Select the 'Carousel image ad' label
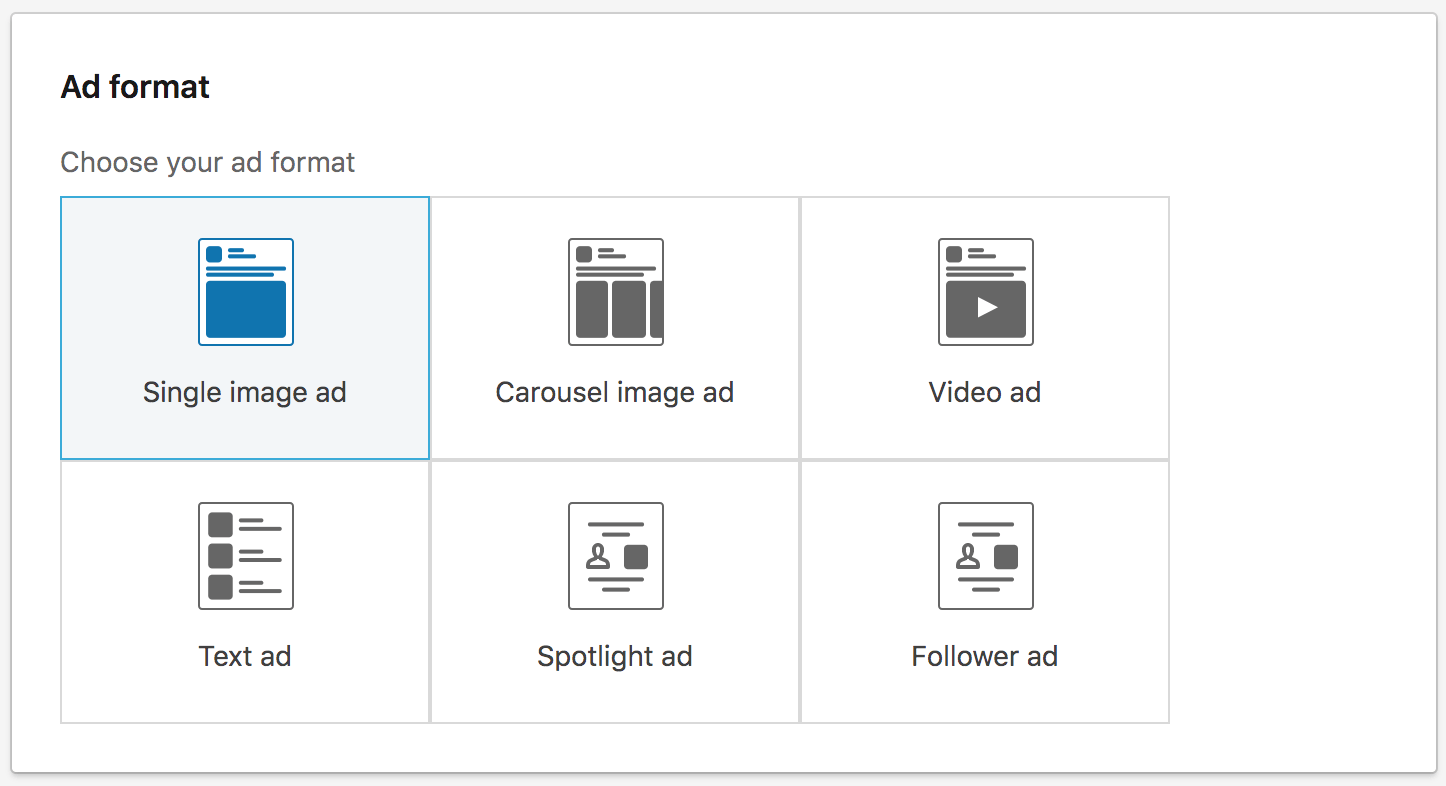 615,392
